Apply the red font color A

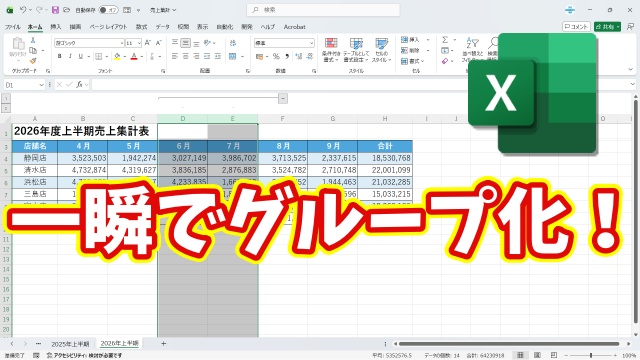[x=134, y=56]
